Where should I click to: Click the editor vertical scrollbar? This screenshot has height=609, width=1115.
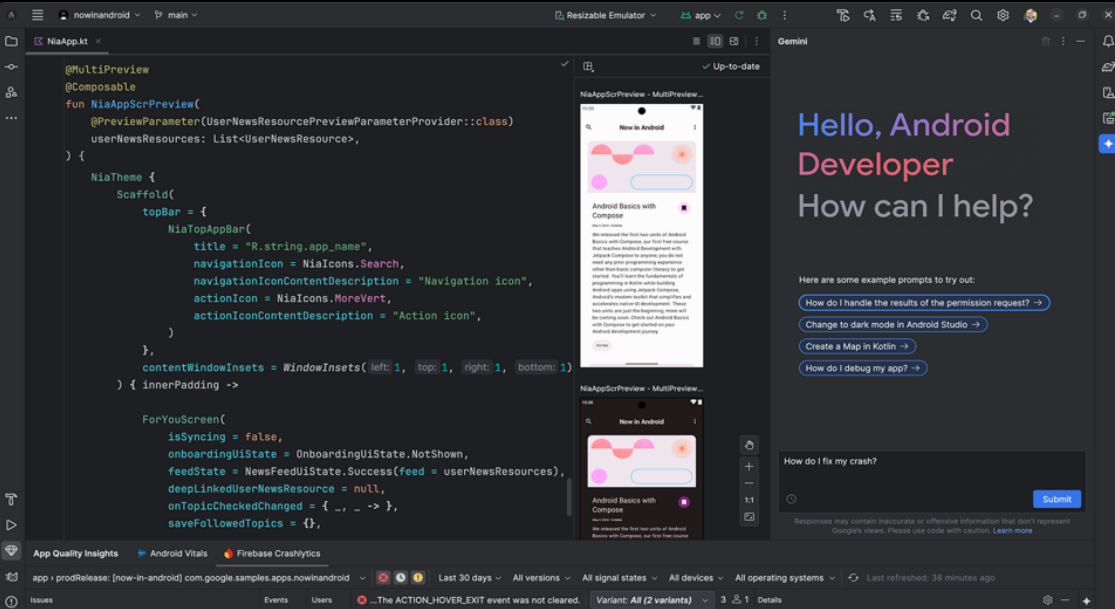pyautogui.click(x=569, y=497)
